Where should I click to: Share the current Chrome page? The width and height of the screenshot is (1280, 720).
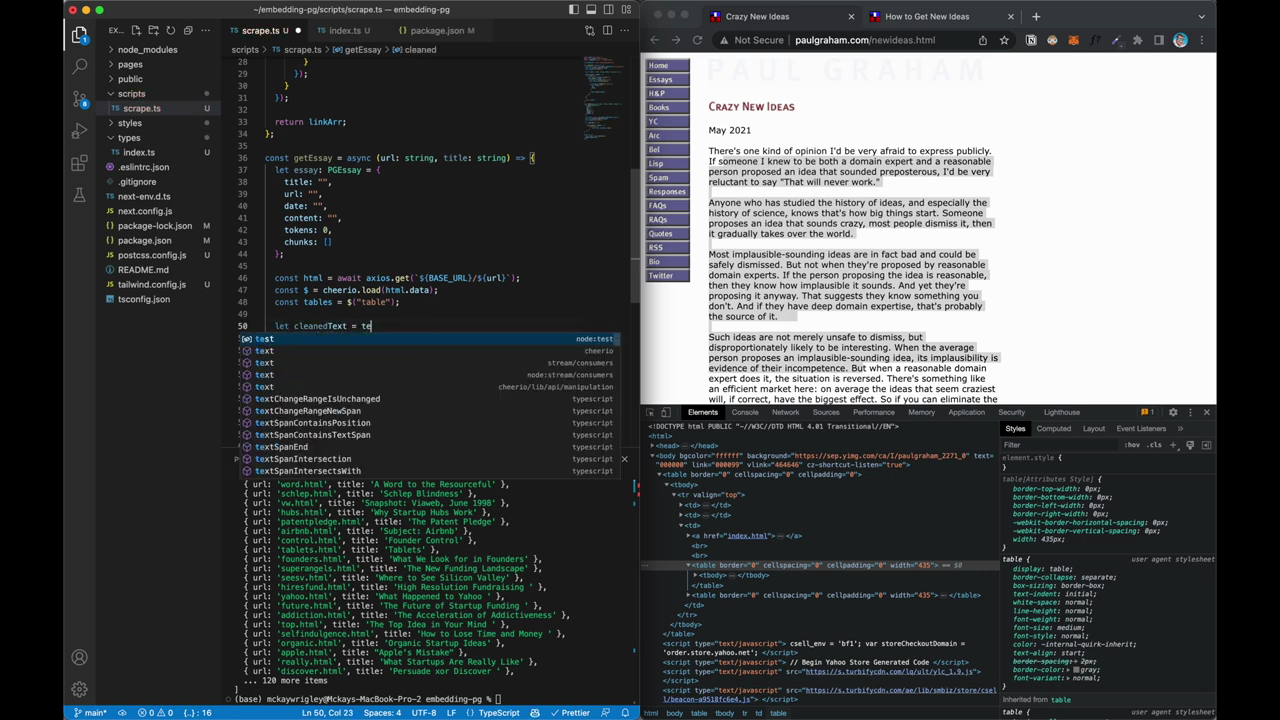coord(983,40)
